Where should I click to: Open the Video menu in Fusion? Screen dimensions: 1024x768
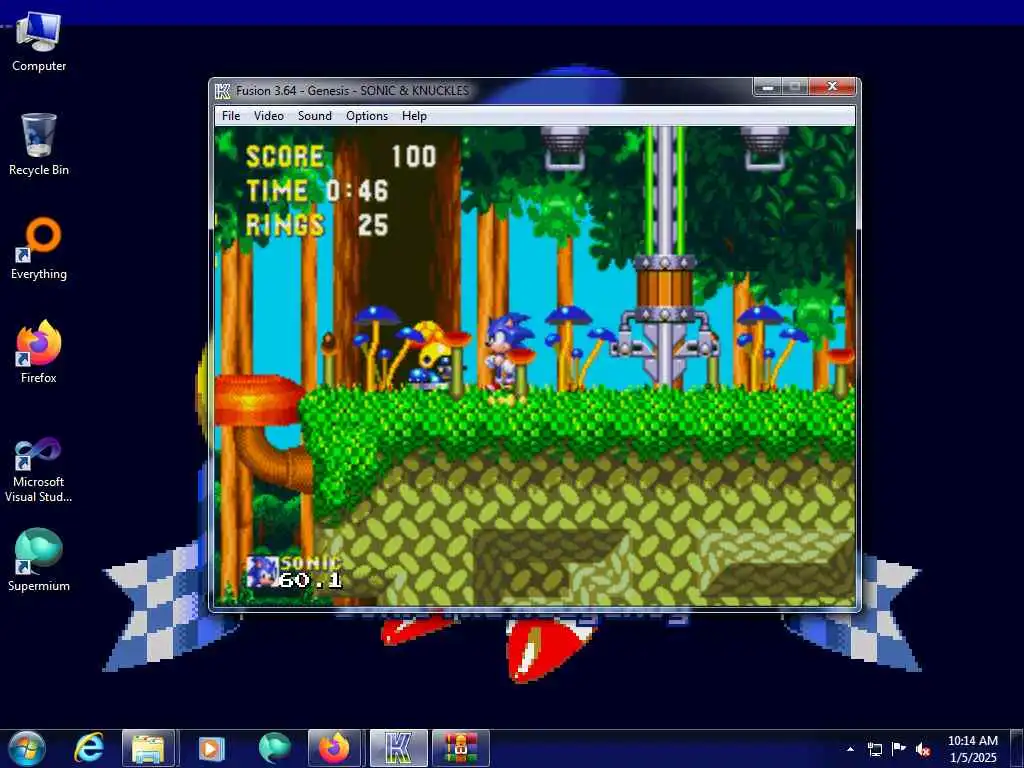[268, 116]
